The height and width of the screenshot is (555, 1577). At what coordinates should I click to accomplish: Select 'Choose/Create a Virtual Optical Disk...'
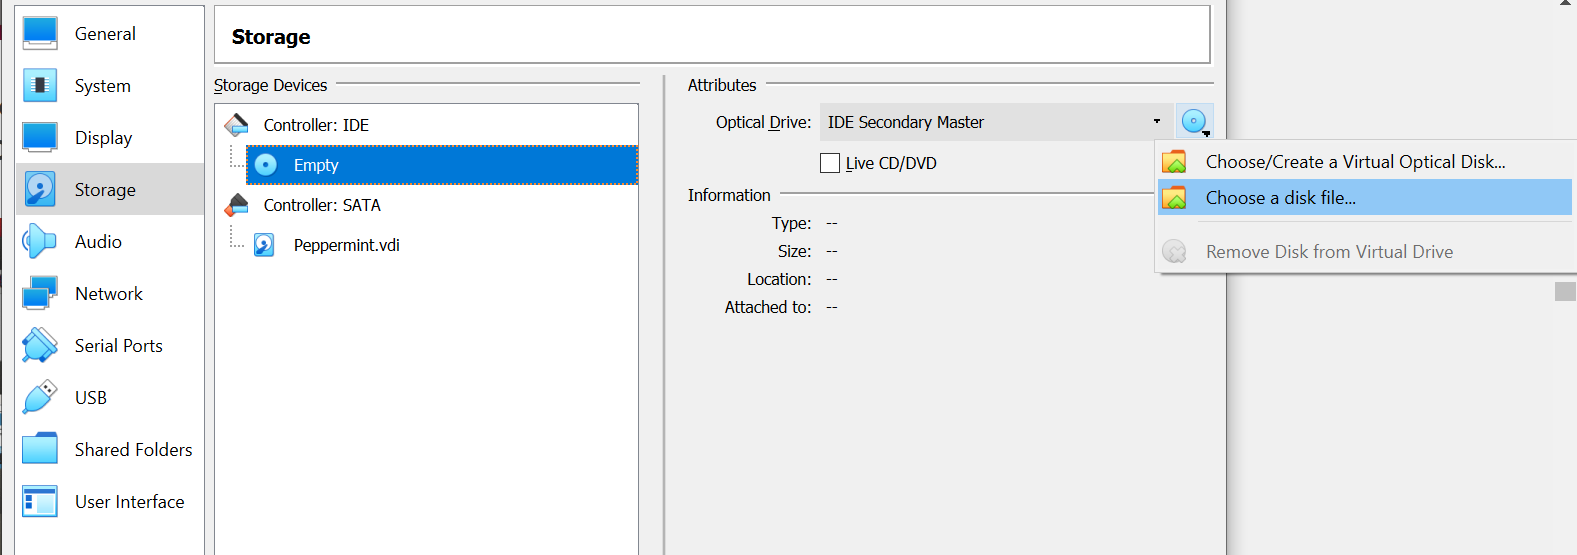[1355, 162]
